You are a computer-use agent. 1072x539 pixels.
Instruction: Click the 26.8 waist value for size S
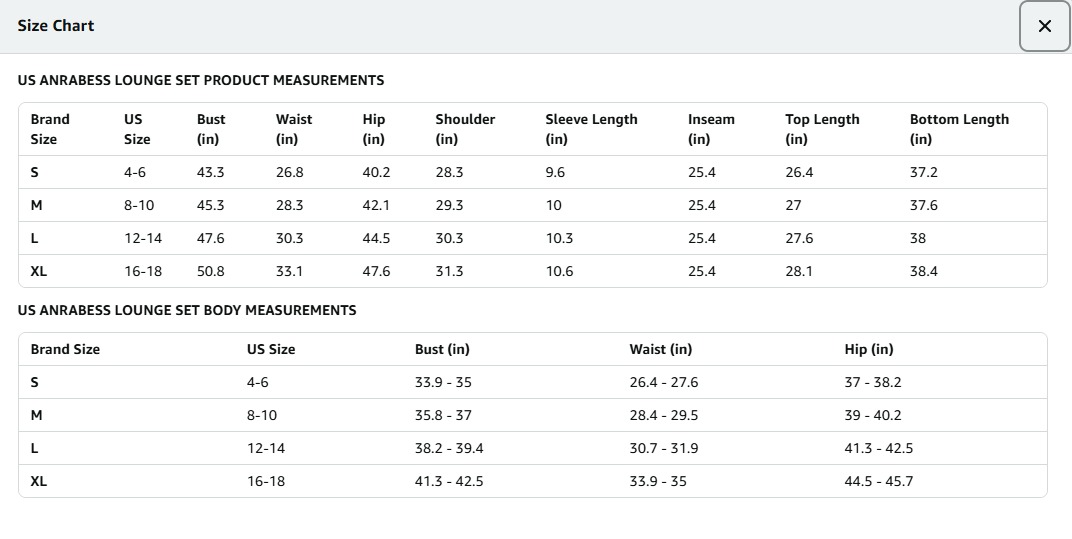pyautogui.click(x=290, y=172)
